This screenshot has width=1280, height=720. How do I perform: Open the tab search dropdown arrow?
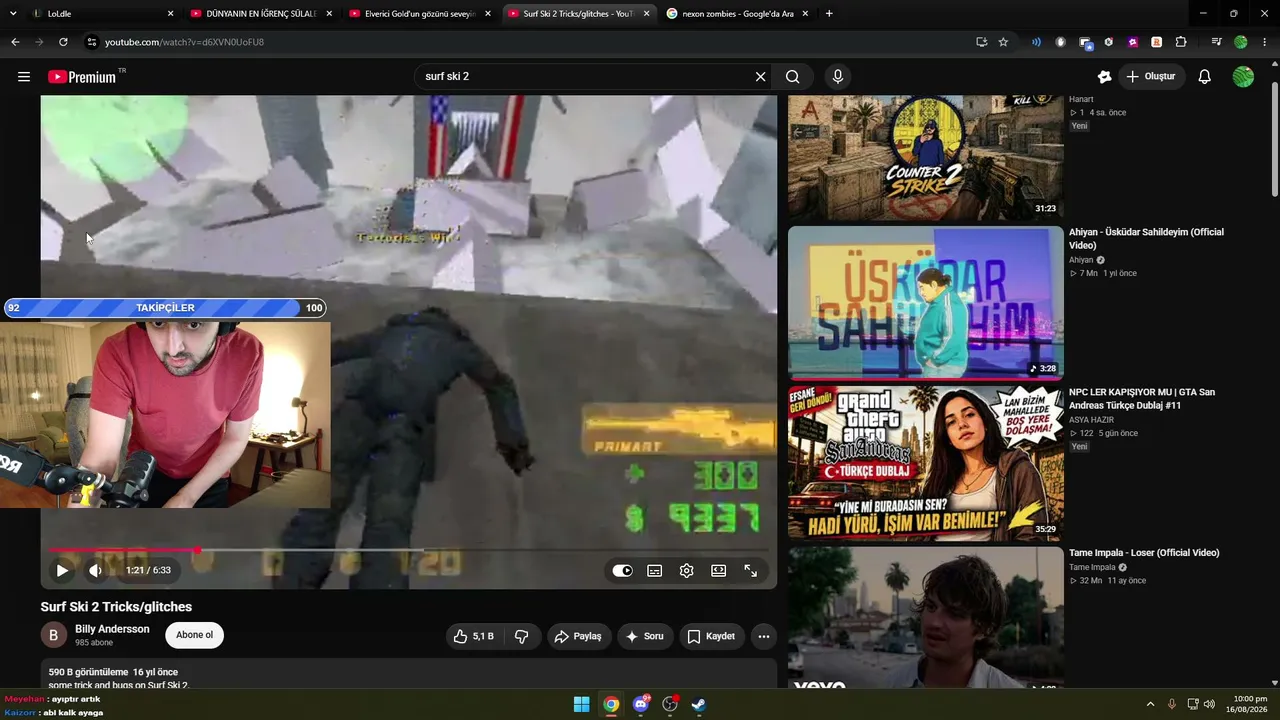[13, 14]
